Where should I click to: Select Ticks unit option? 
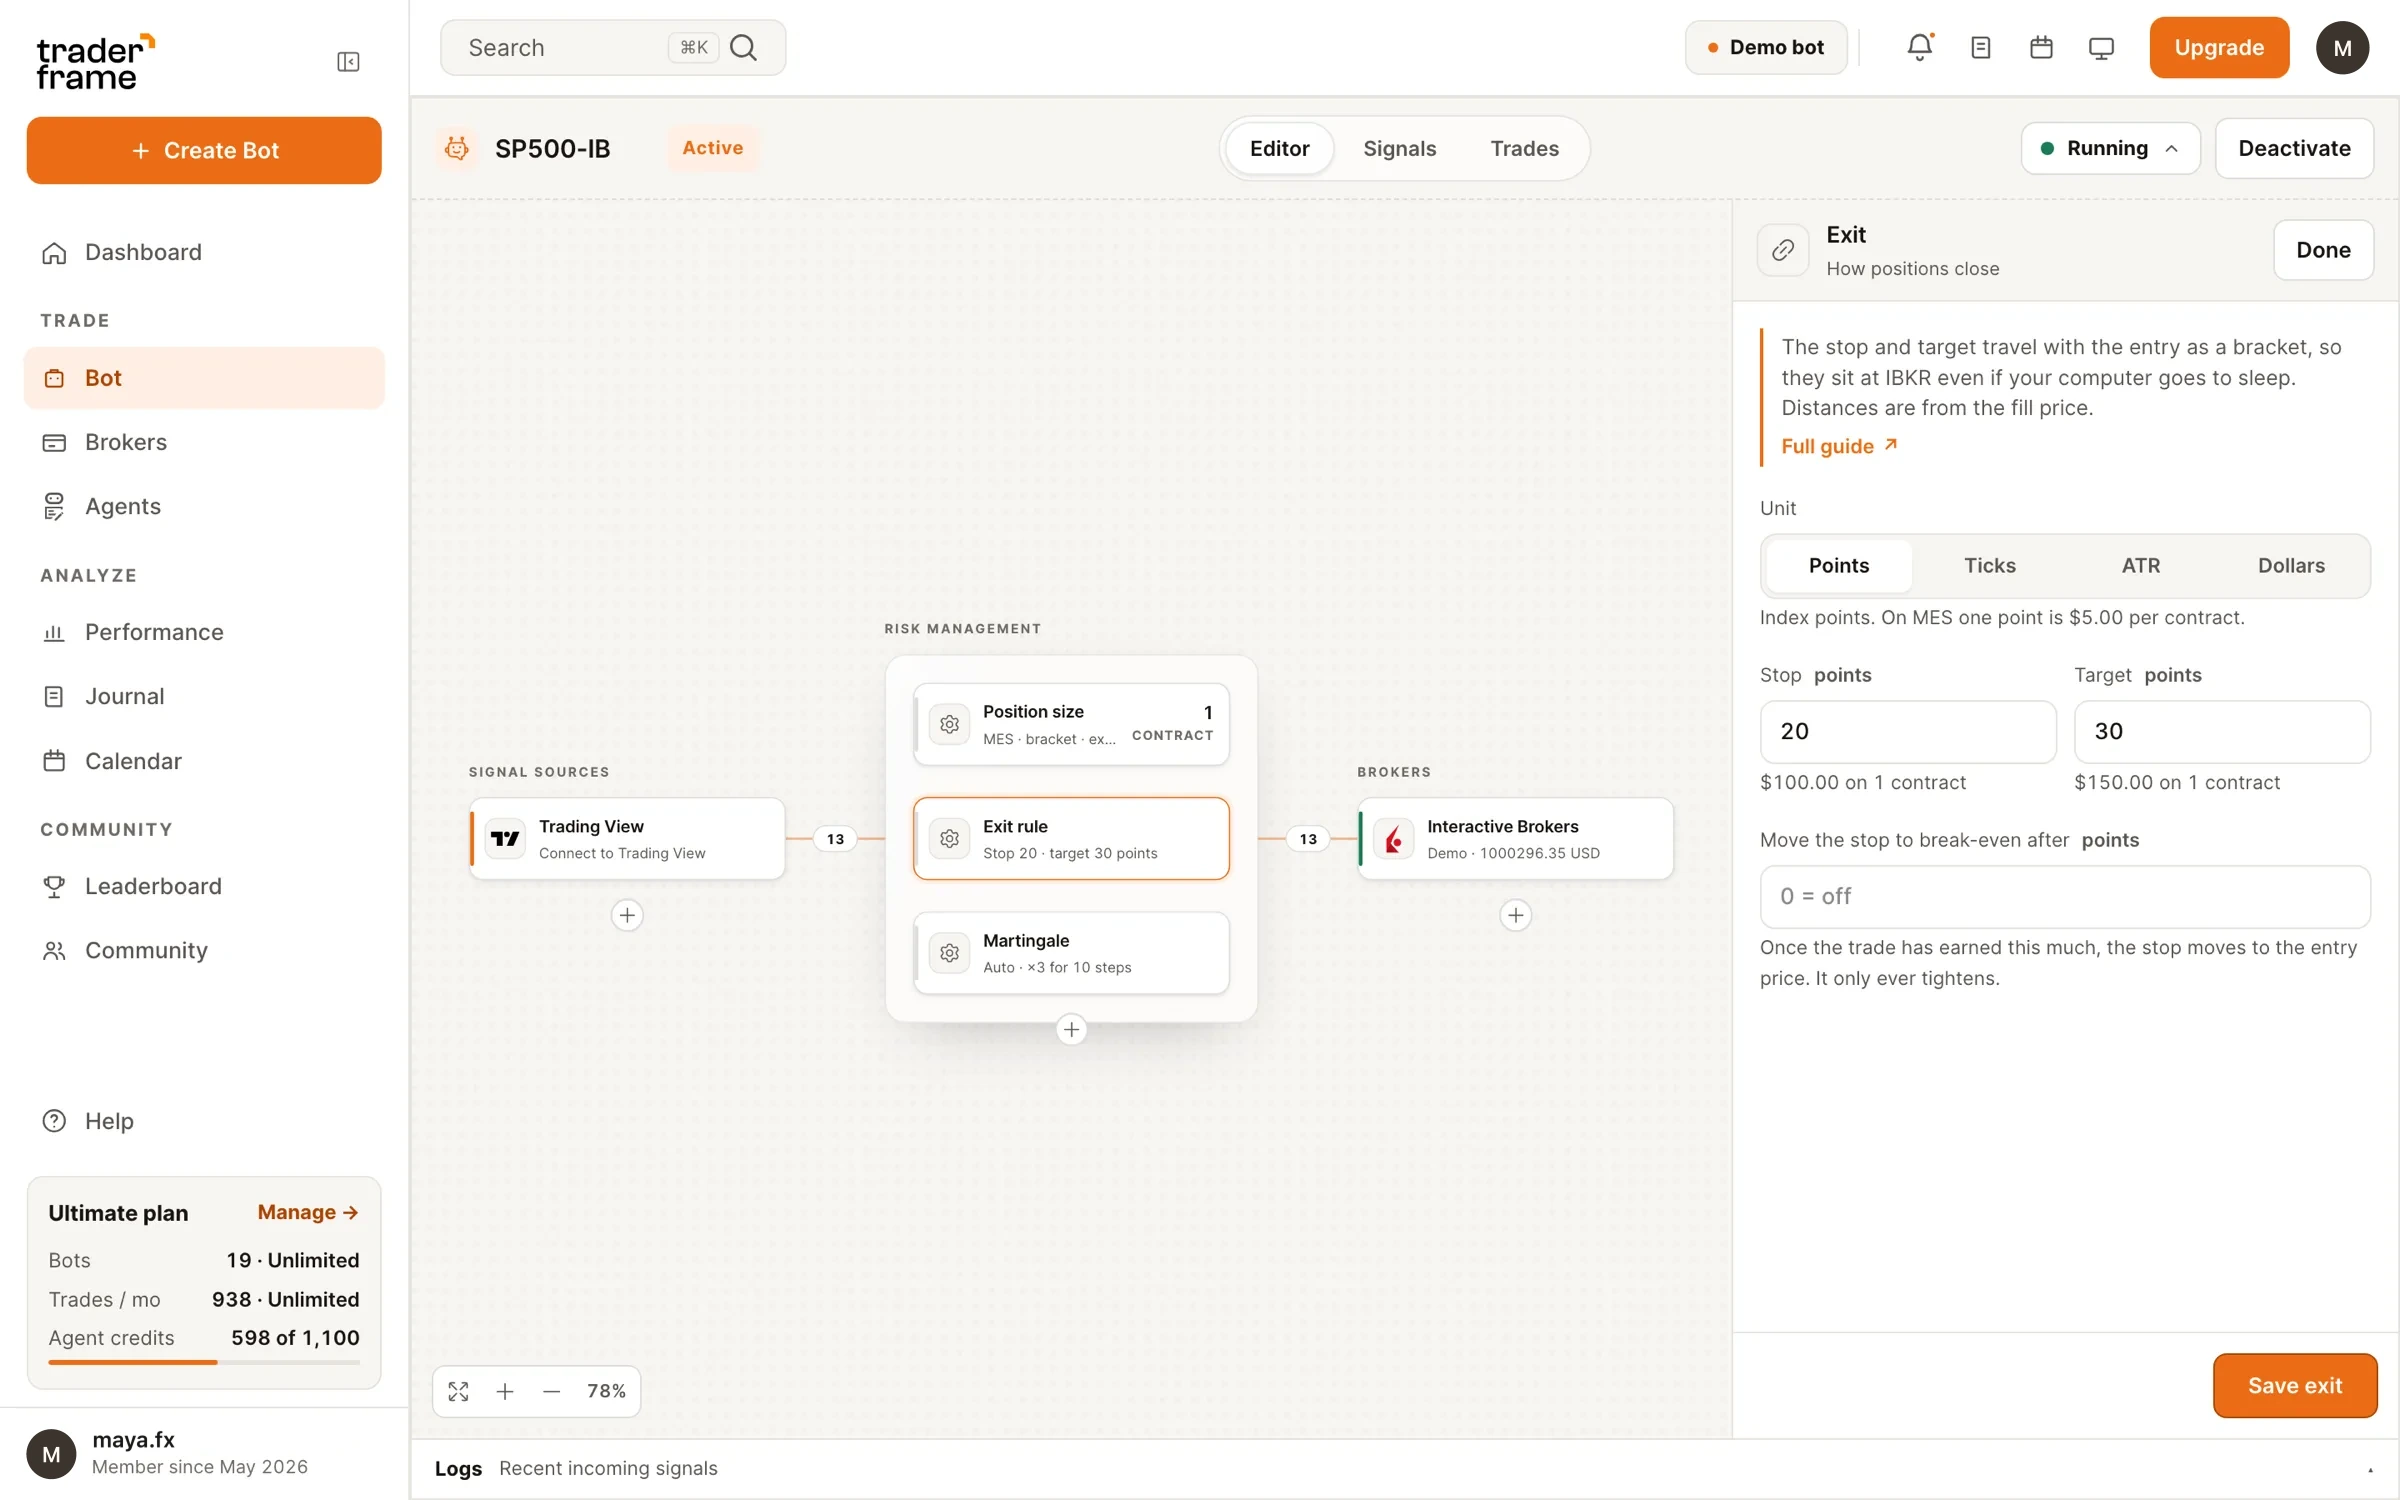1989,566
